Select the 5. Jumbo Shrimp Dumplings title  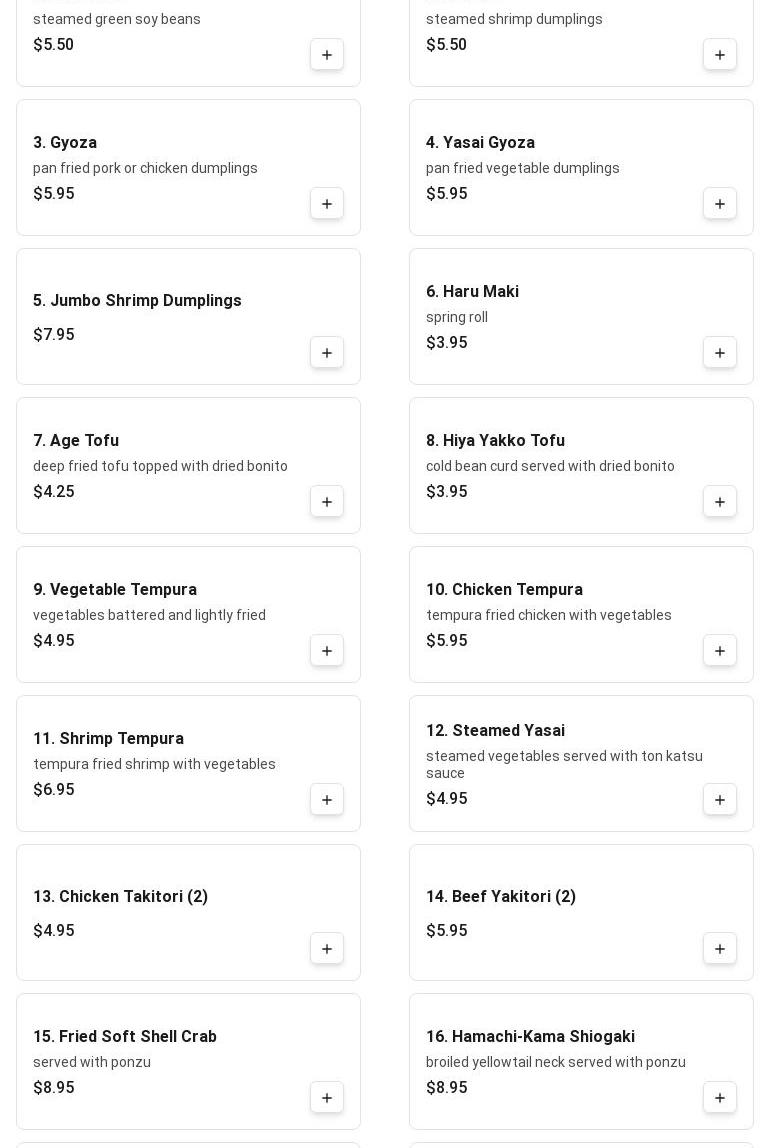(137, 301)
